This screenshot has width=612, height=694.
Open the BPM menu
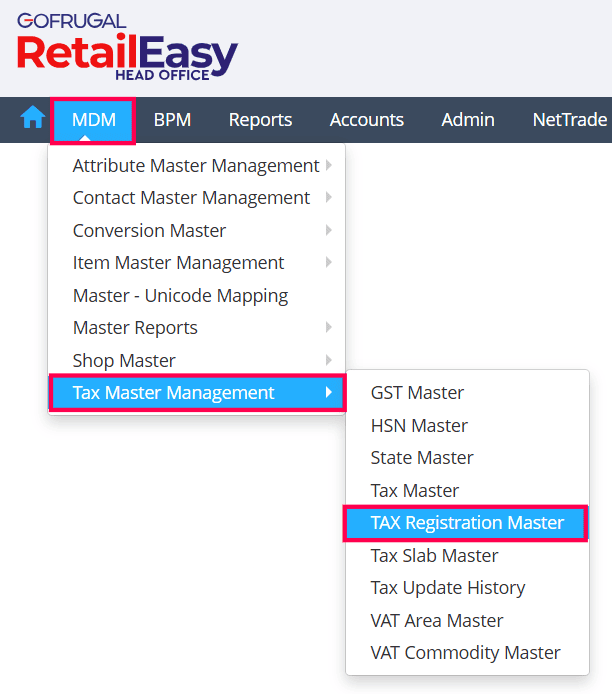tap(172, 120)
